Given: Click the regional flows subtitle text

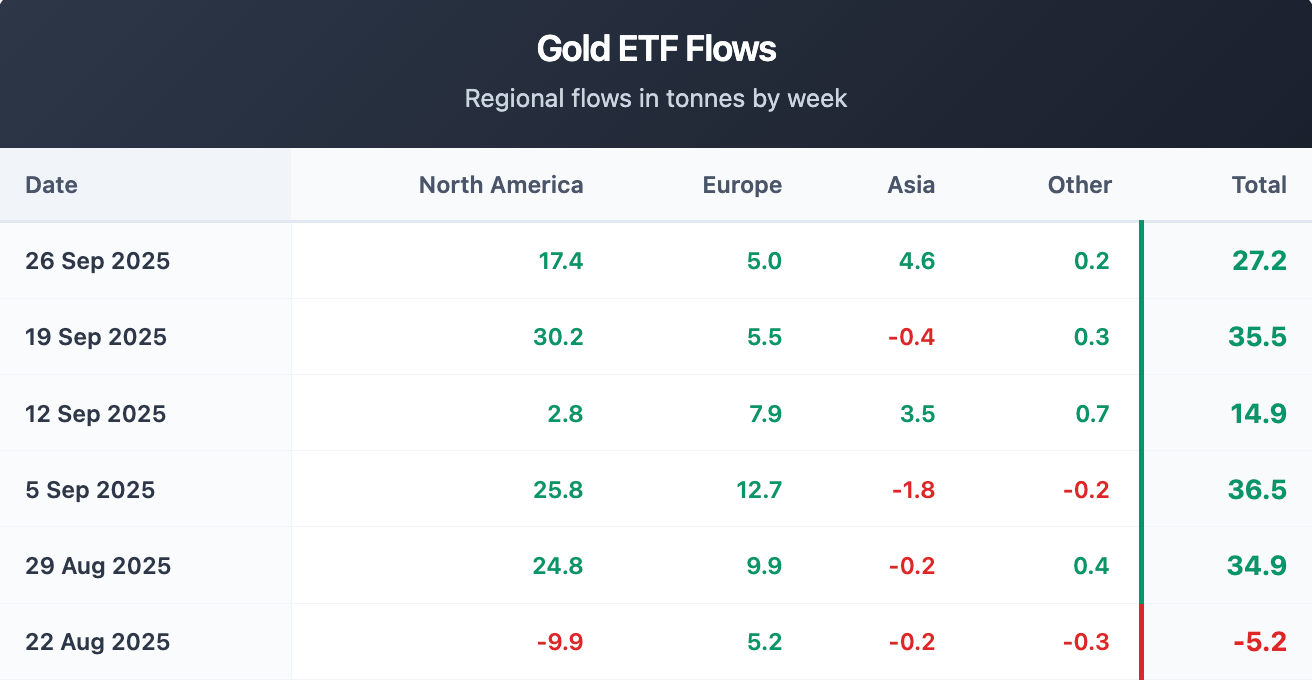Looking at the screenshot, I should point(656,99).
